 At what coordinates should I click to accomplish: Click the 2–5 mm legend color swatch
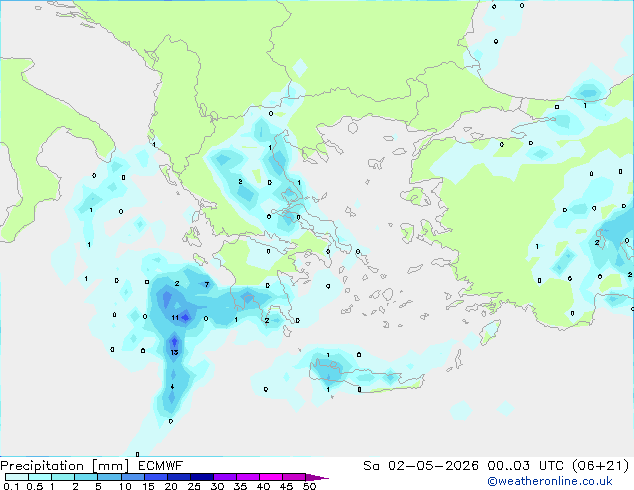click(x=86, y=477)
